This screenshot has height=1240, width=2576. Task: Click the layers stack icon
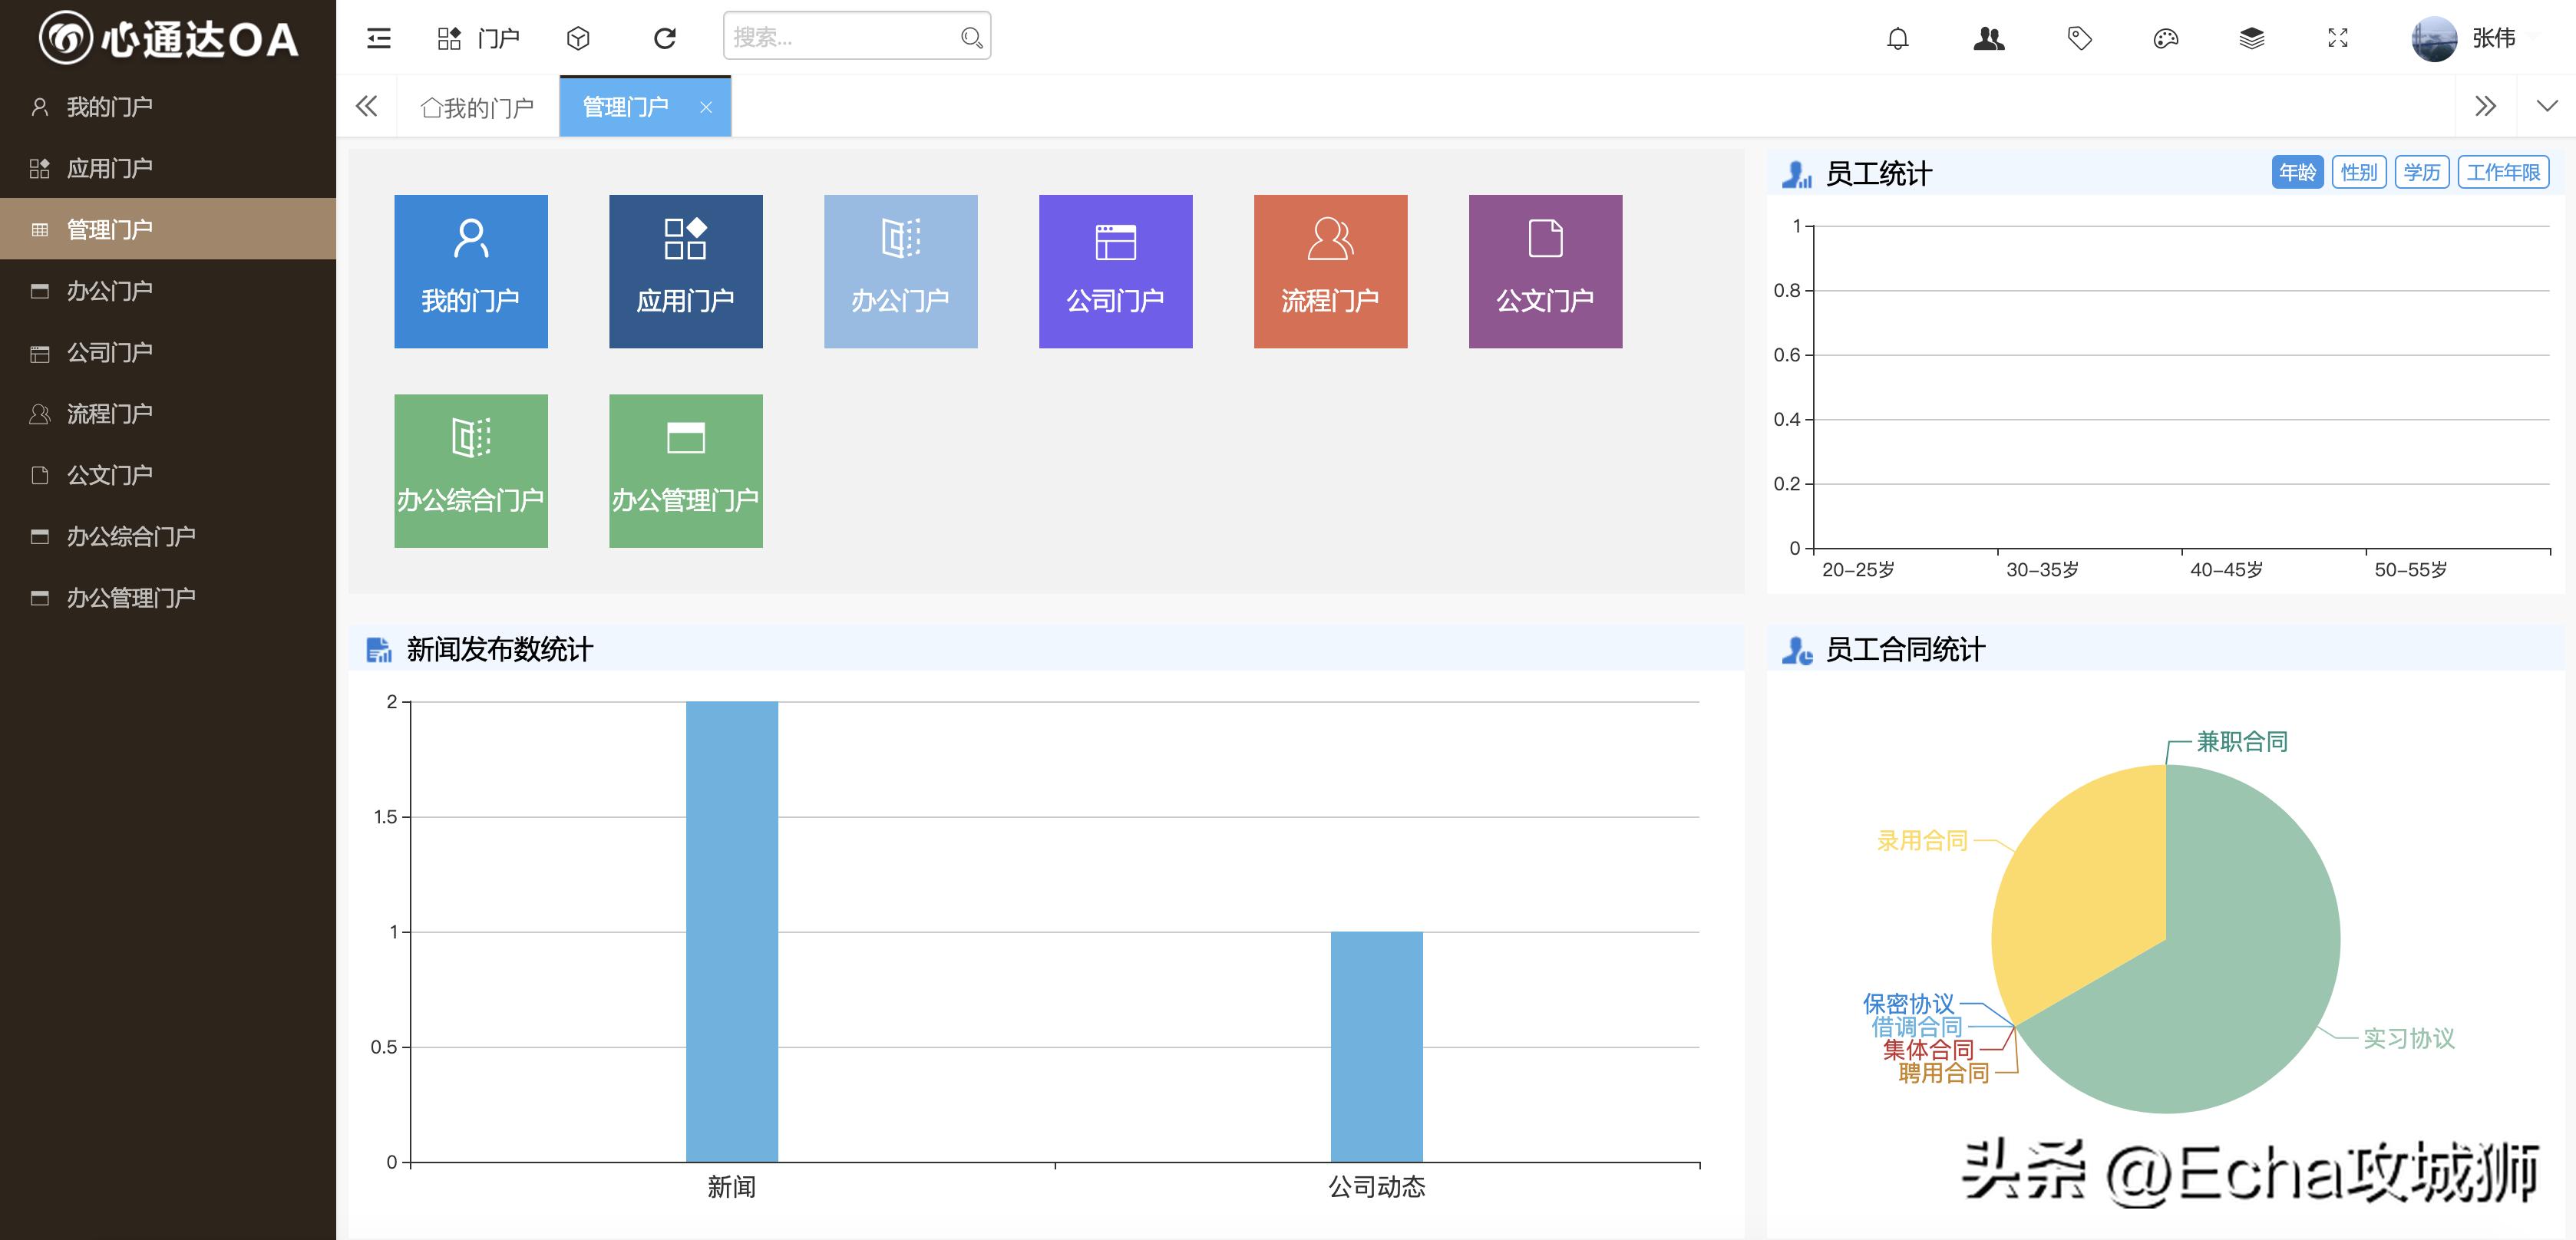click(2251, 38)
